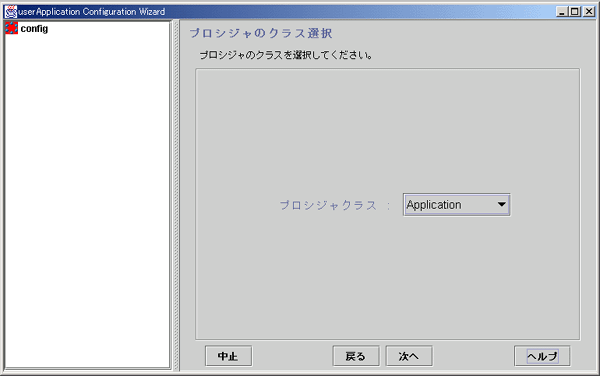Click the instruction text プロシジャのクラスを選択してください
Image resolution: width=600 pixels, height=376 pixels.
tap(286, 55)
